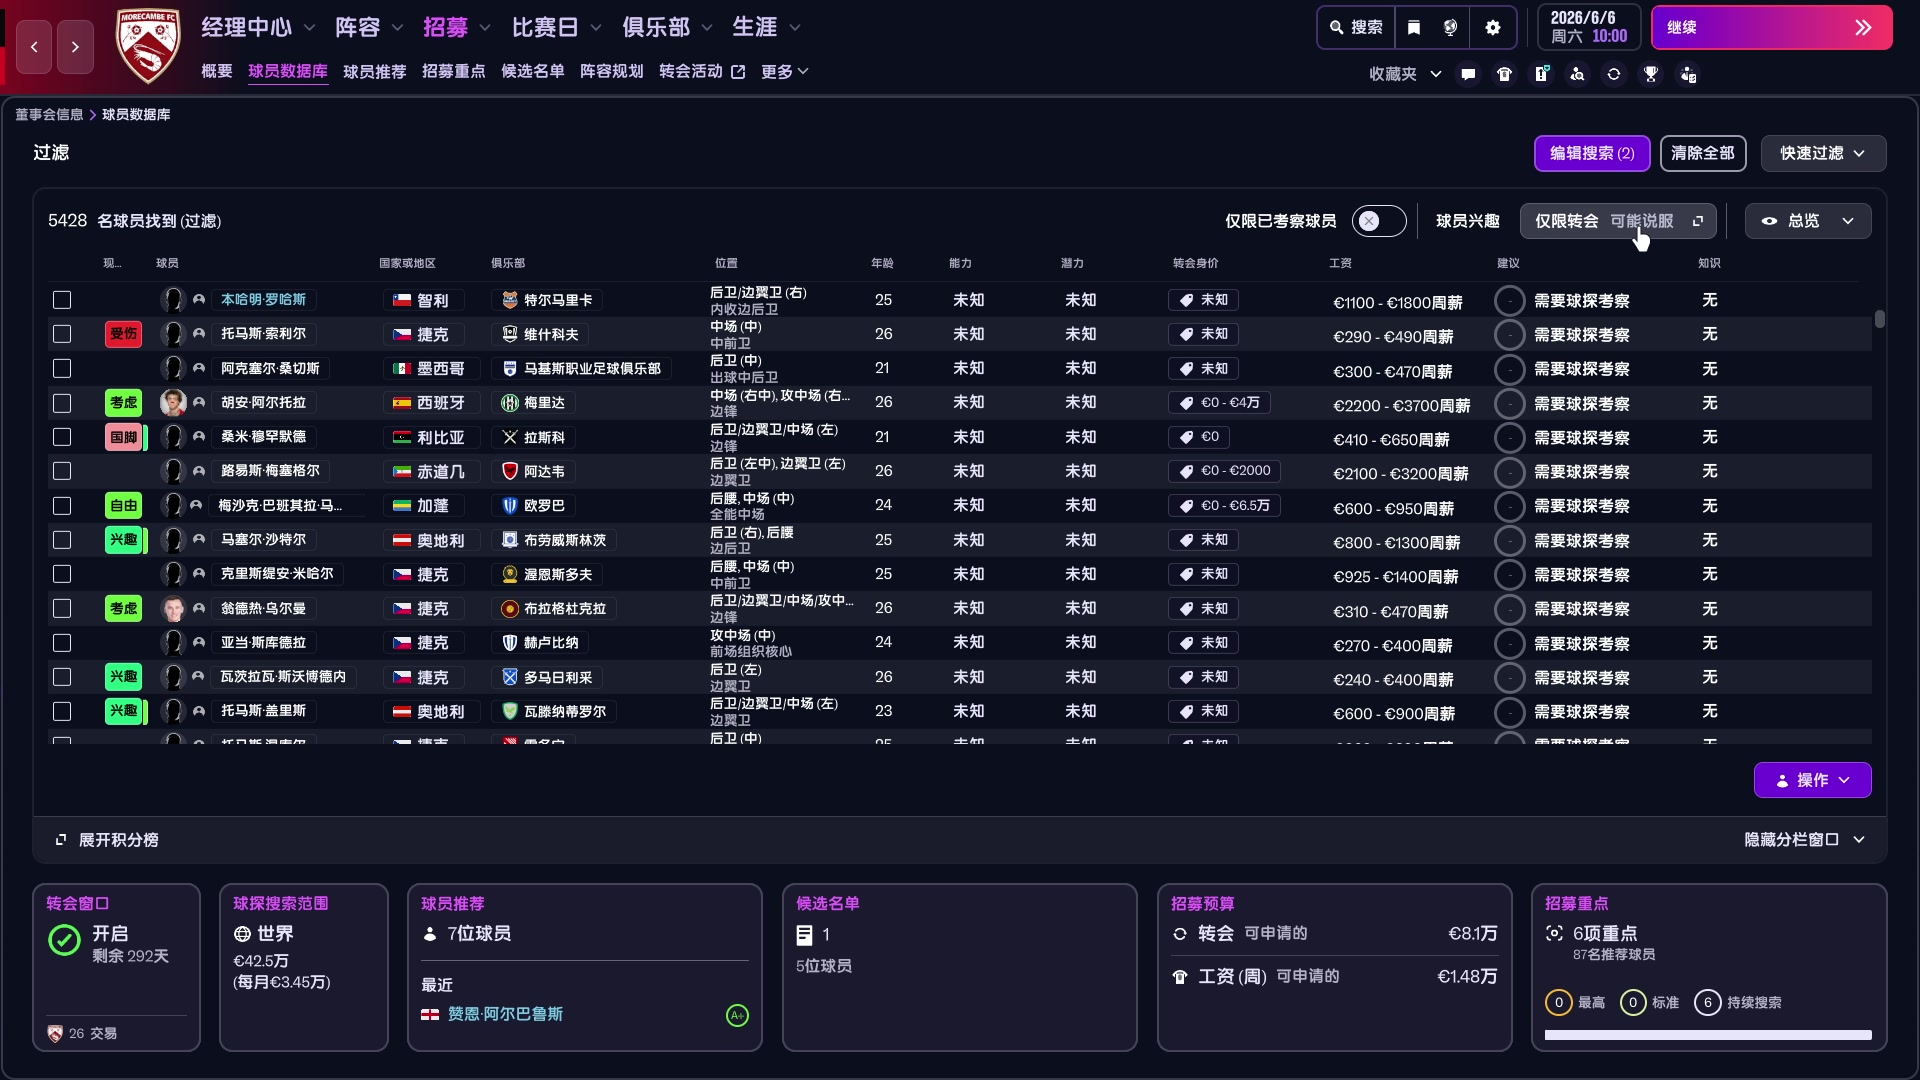The height and width of the screenshot is (1080, 1920).
Task: Open the 快速过滤 dropdown
Action: tap(1822, 153)
